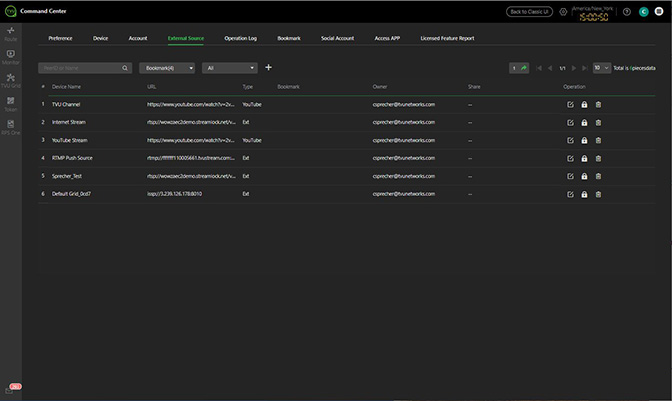Edit the Default Grid_0cd7 source
672x401 pixels.
point(570,194)
